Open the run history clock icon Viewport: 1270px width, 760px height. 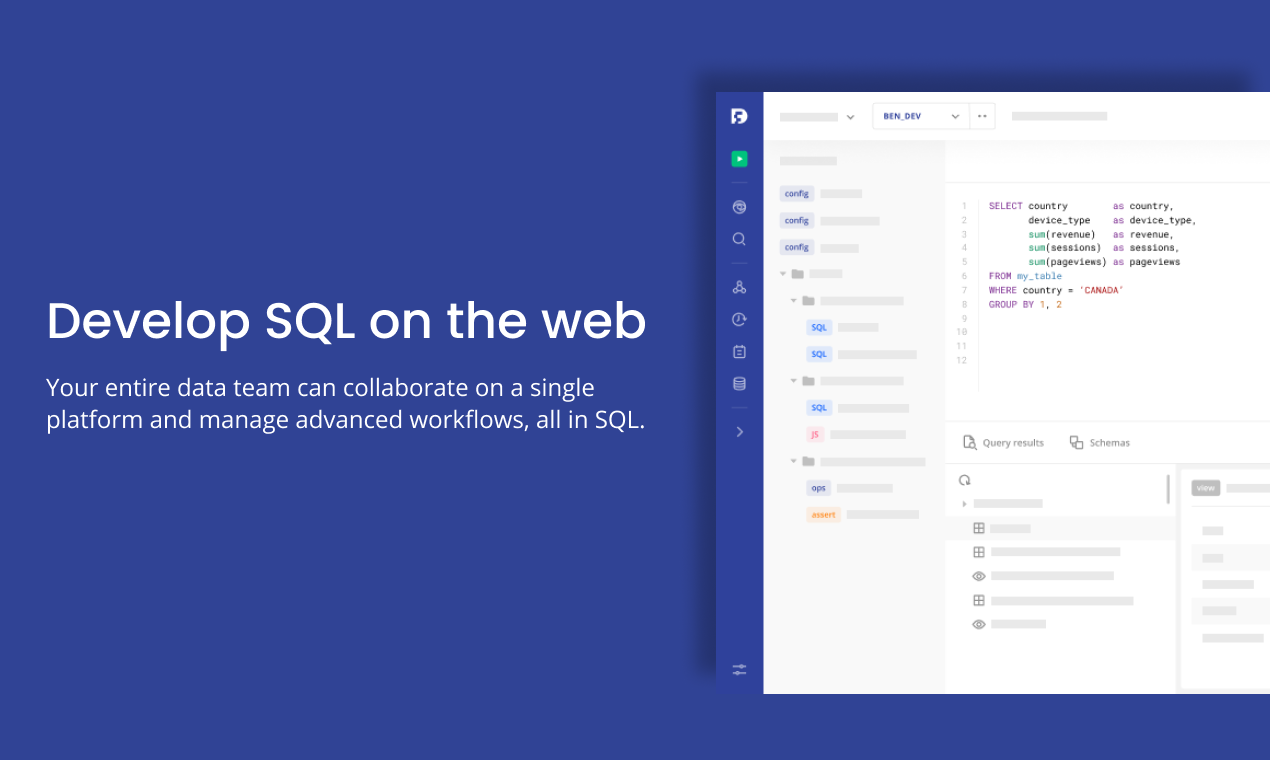pyautogui.click(x=739, y=319)
